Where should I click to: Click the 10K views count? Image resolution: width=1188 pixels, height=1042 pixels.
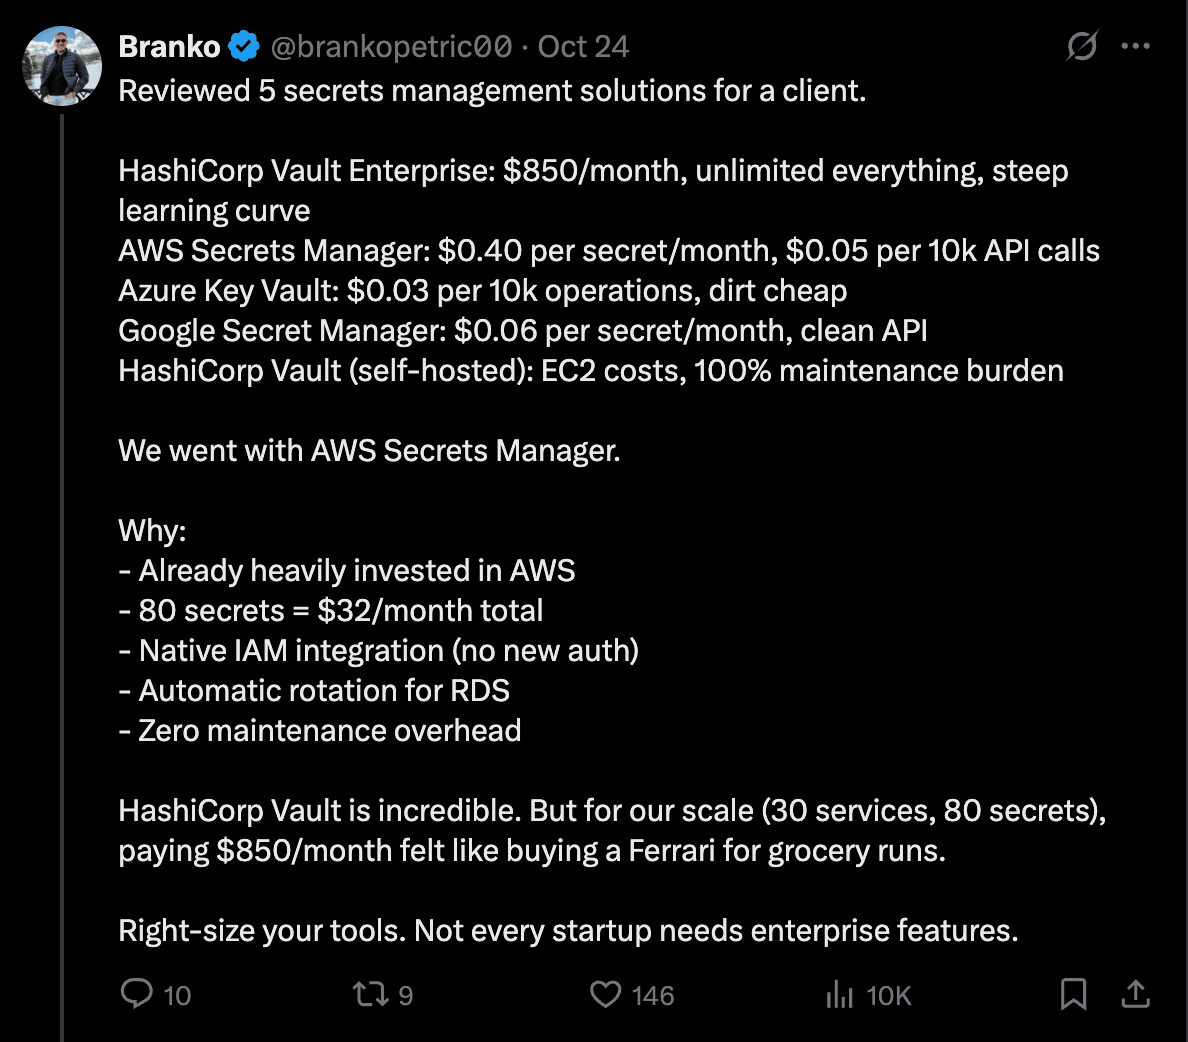click(889, 995)
